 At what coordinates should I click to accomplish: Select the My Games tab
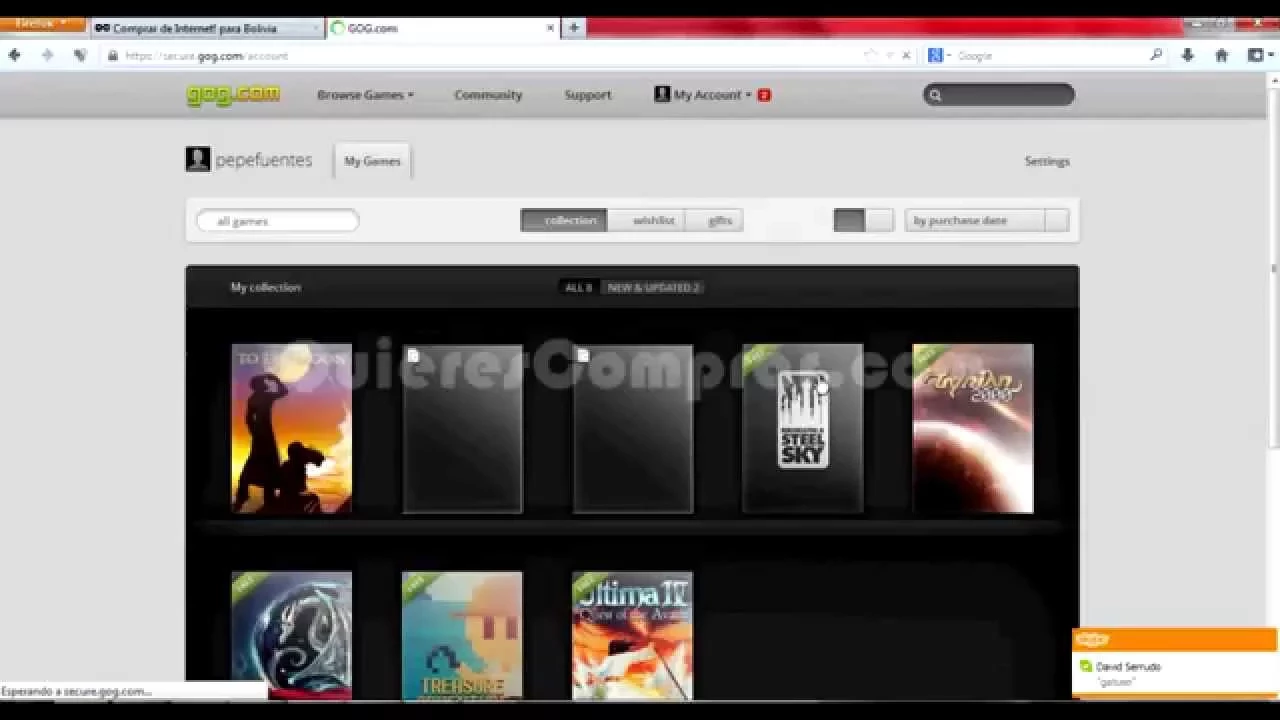[x=372, y=161]
